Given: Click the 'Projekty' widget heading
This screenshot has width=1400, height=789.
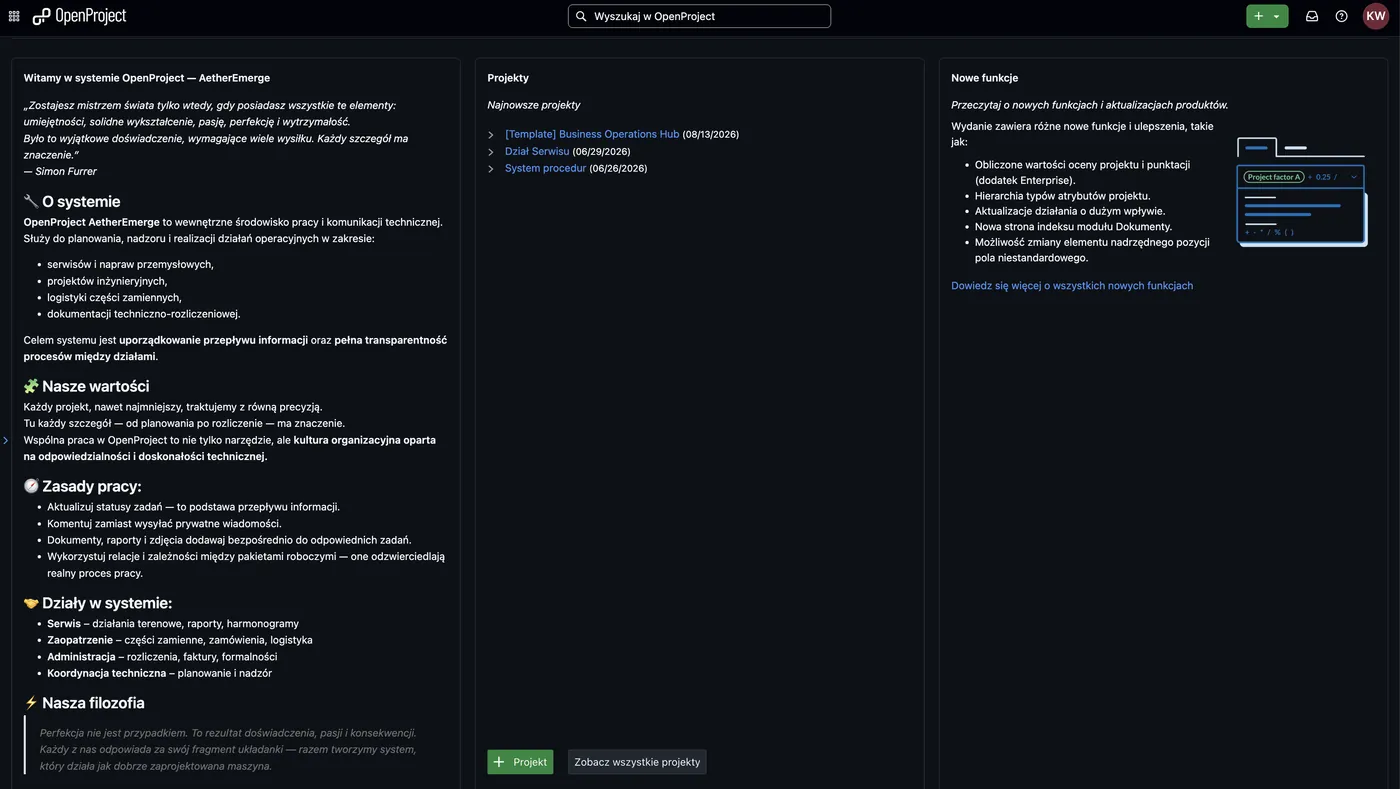Looking at the screenshot, I should click(508, 78).
